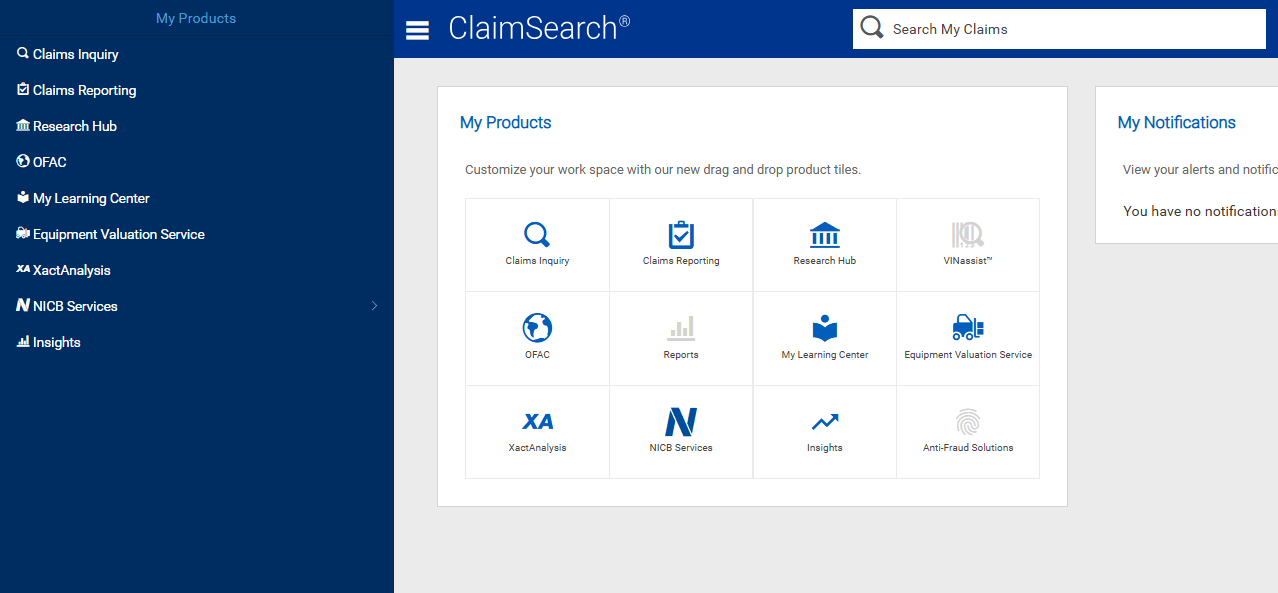Click the Anti-Fraud Solutions fingerprint tile
The image size is (1278, 593).
click(968, 421)
